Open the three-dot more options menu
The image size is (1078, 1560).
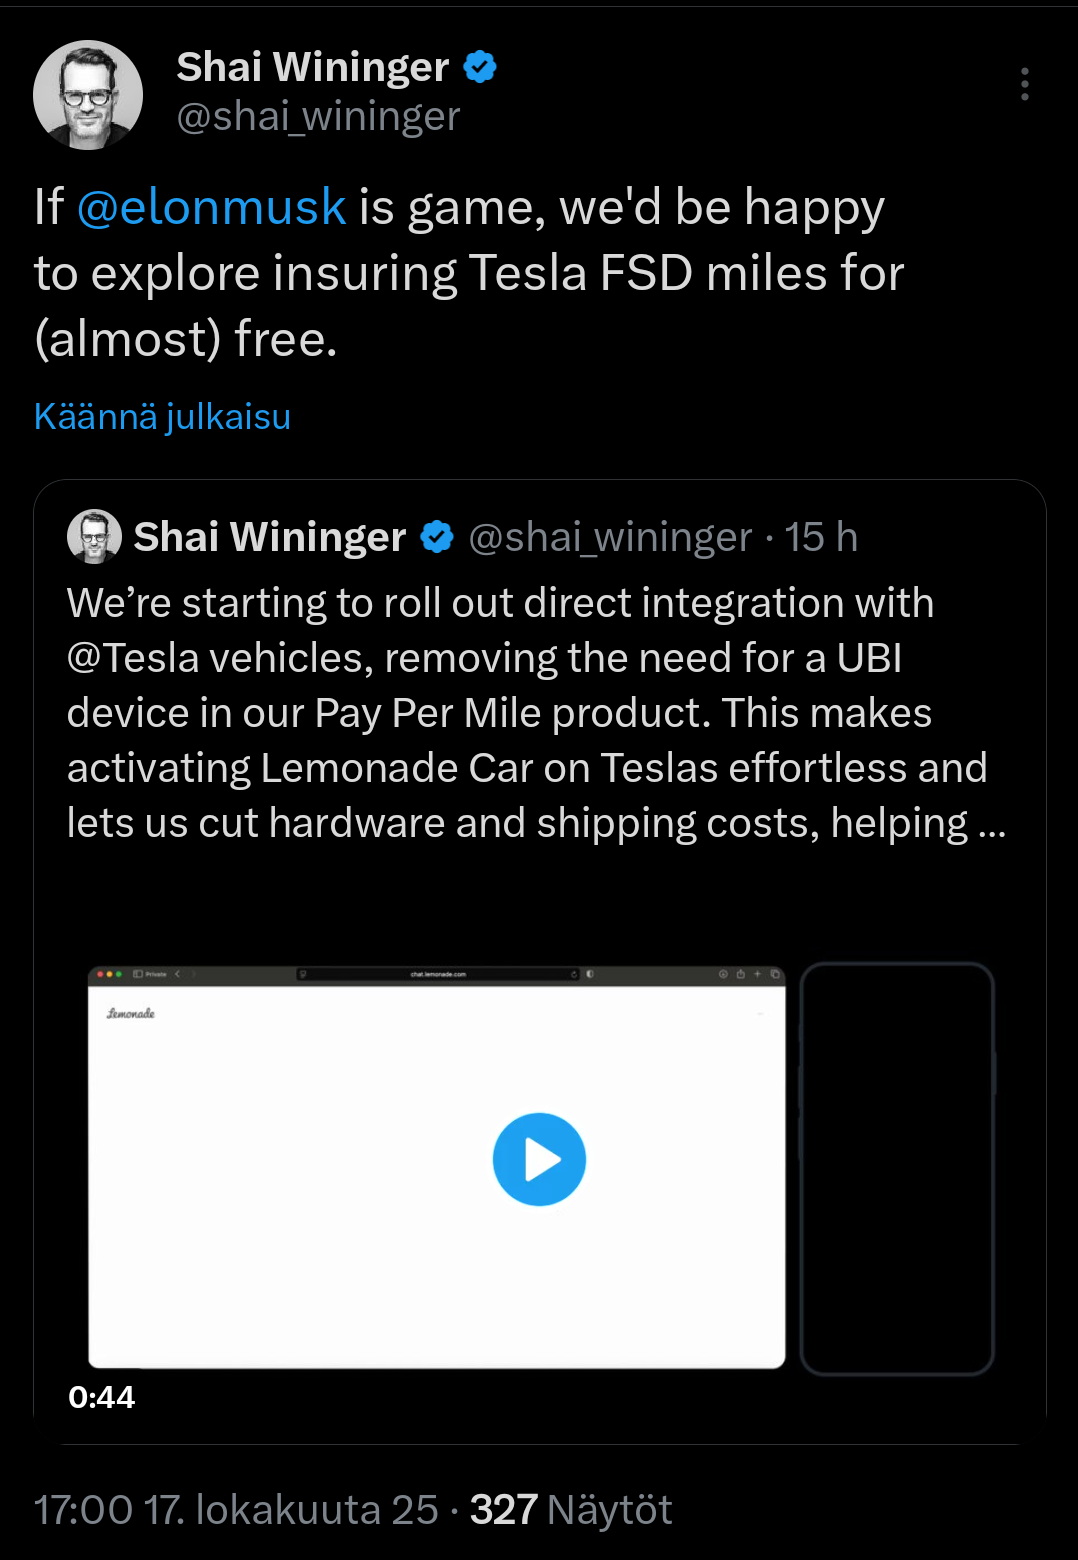point(1024,85)
